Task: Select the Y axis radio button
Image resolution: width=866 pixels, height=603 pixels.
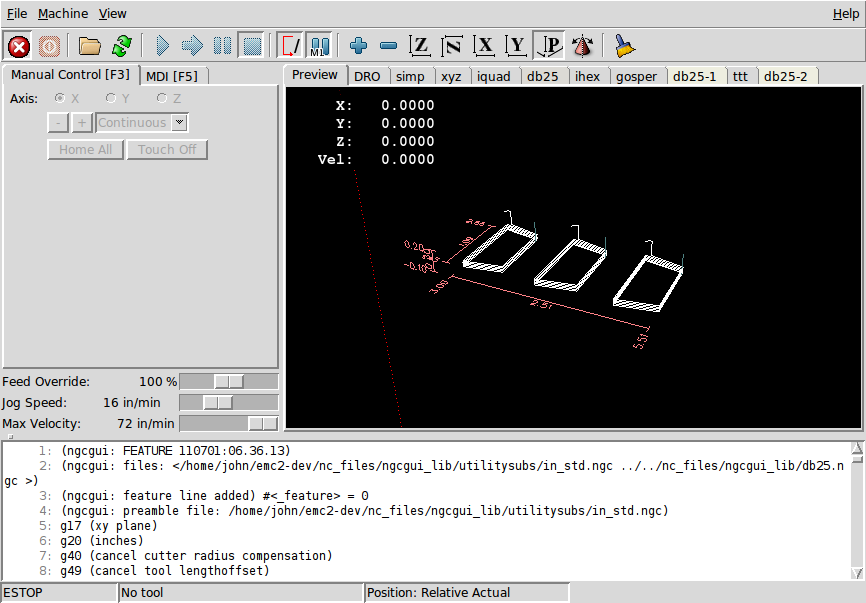Action: 110,98
